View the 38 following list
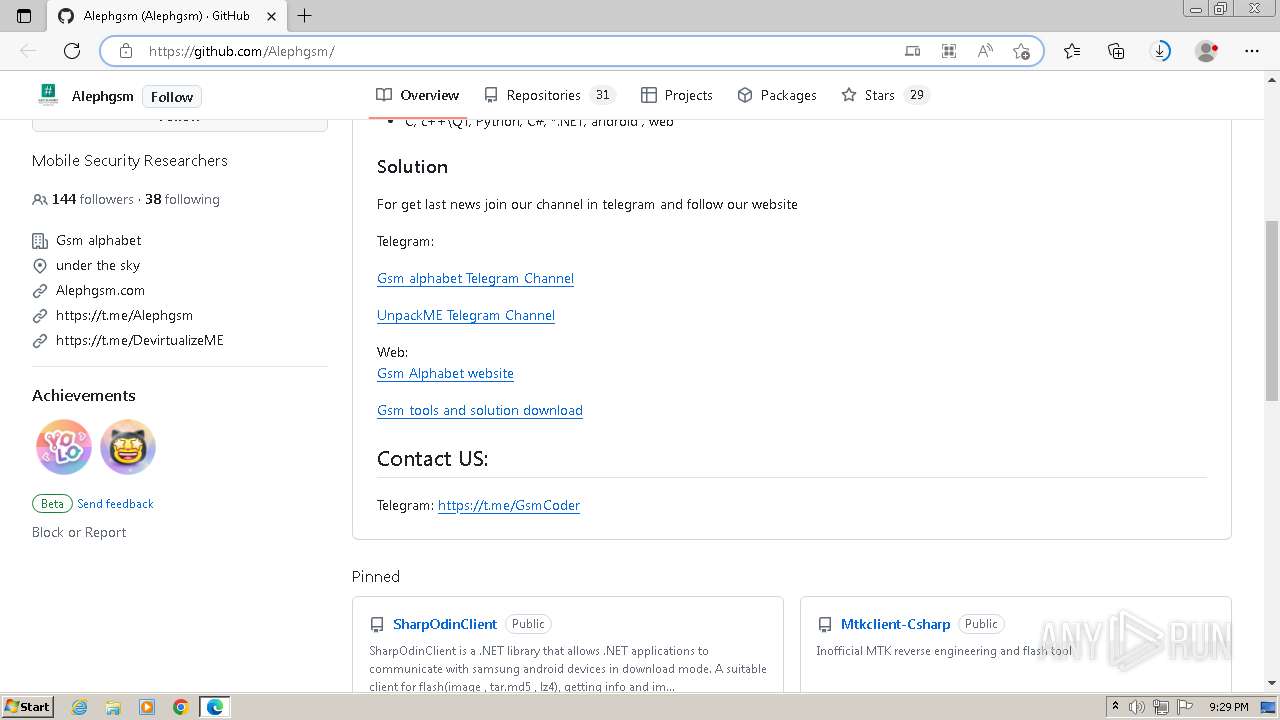 [182, 199]
